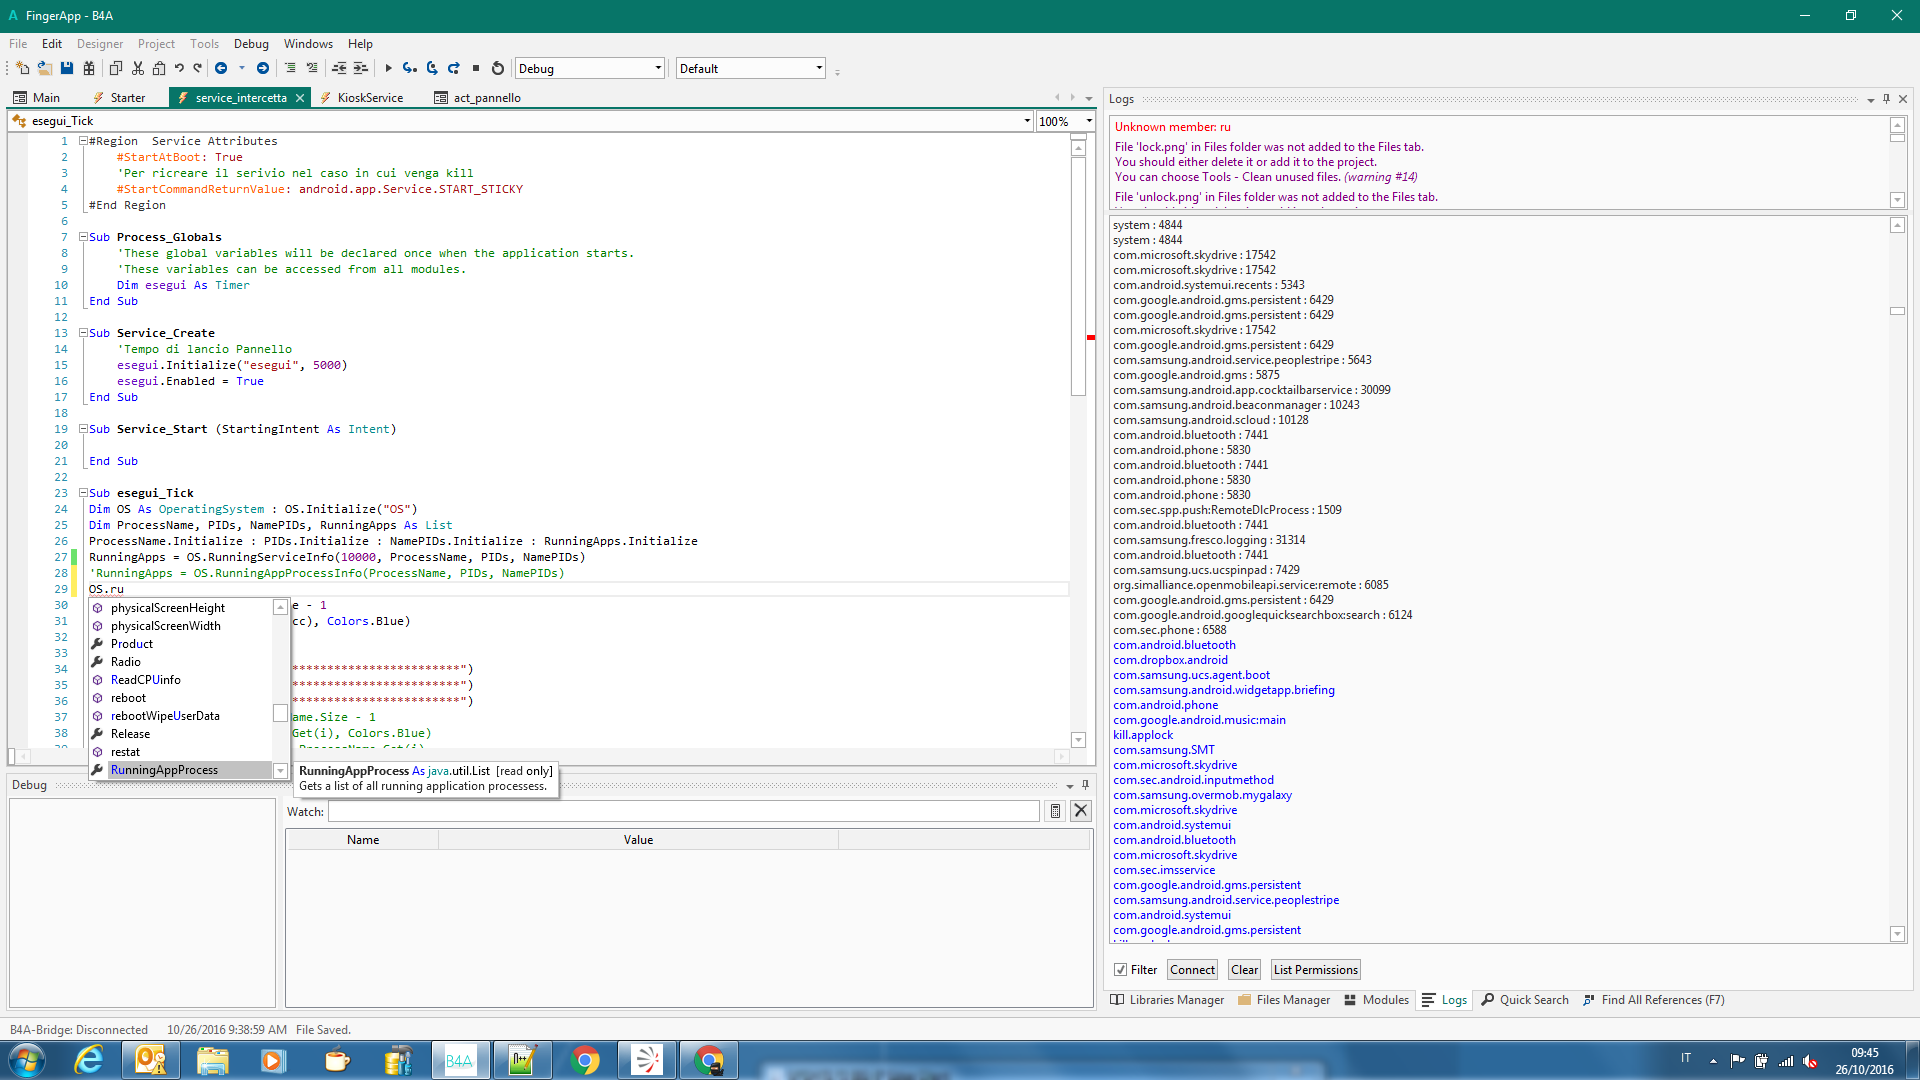1920x1080 pixels.
Task: Open the Logs panel options dropdown arrow
Action: click(x=1870, y=100)
